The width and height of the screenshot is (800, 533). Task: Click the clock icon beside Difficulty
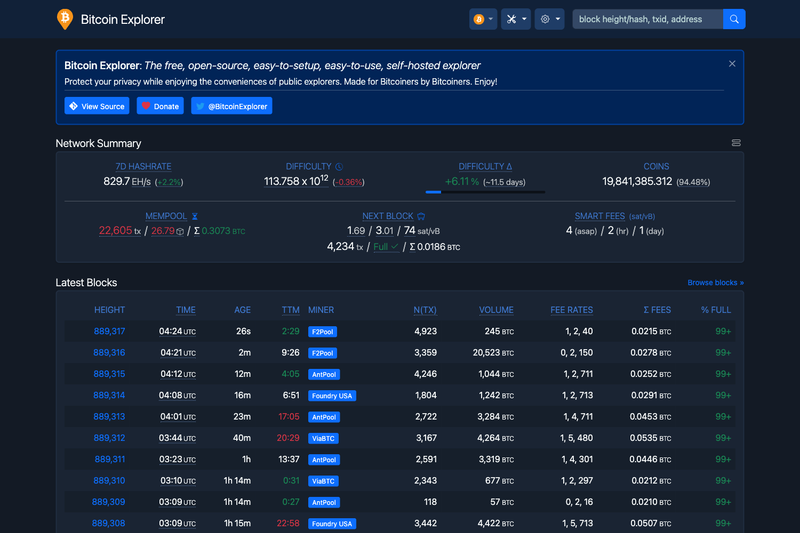click(339, 167)
